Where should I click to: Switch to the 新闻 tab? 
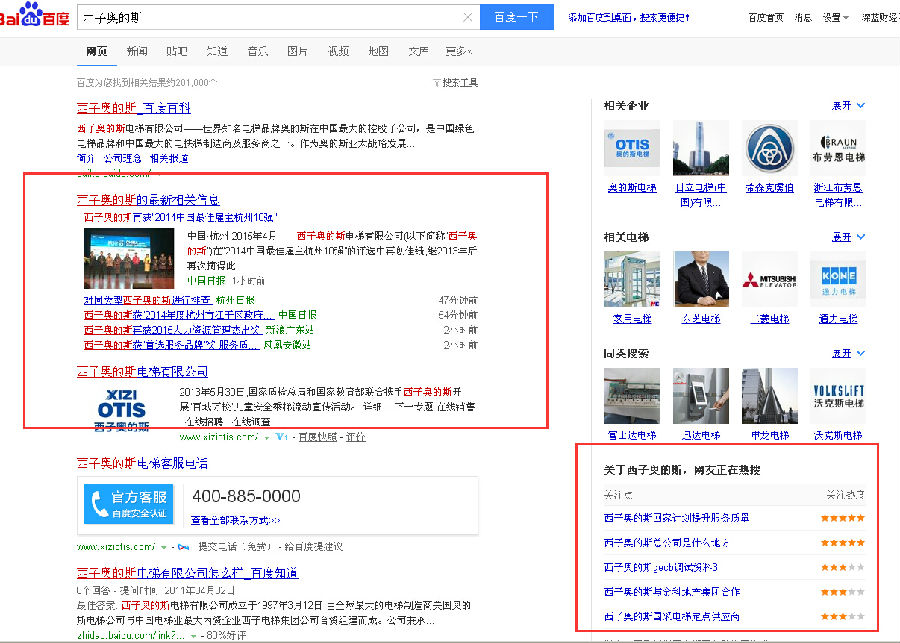[x=137, y=51]
